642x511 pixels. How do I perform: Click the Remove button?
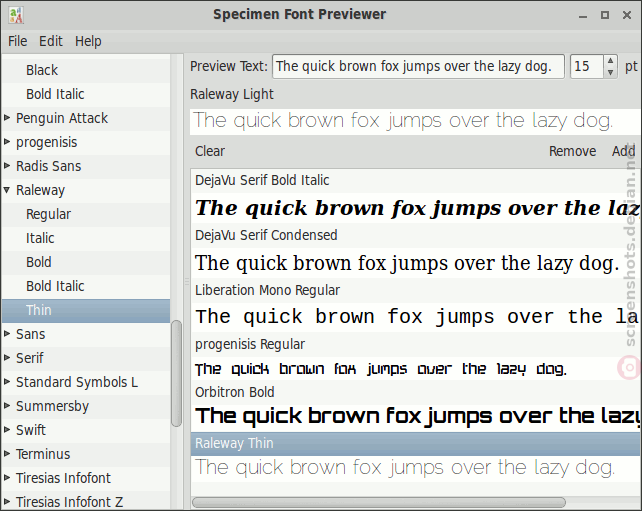[x=572, y=151]
